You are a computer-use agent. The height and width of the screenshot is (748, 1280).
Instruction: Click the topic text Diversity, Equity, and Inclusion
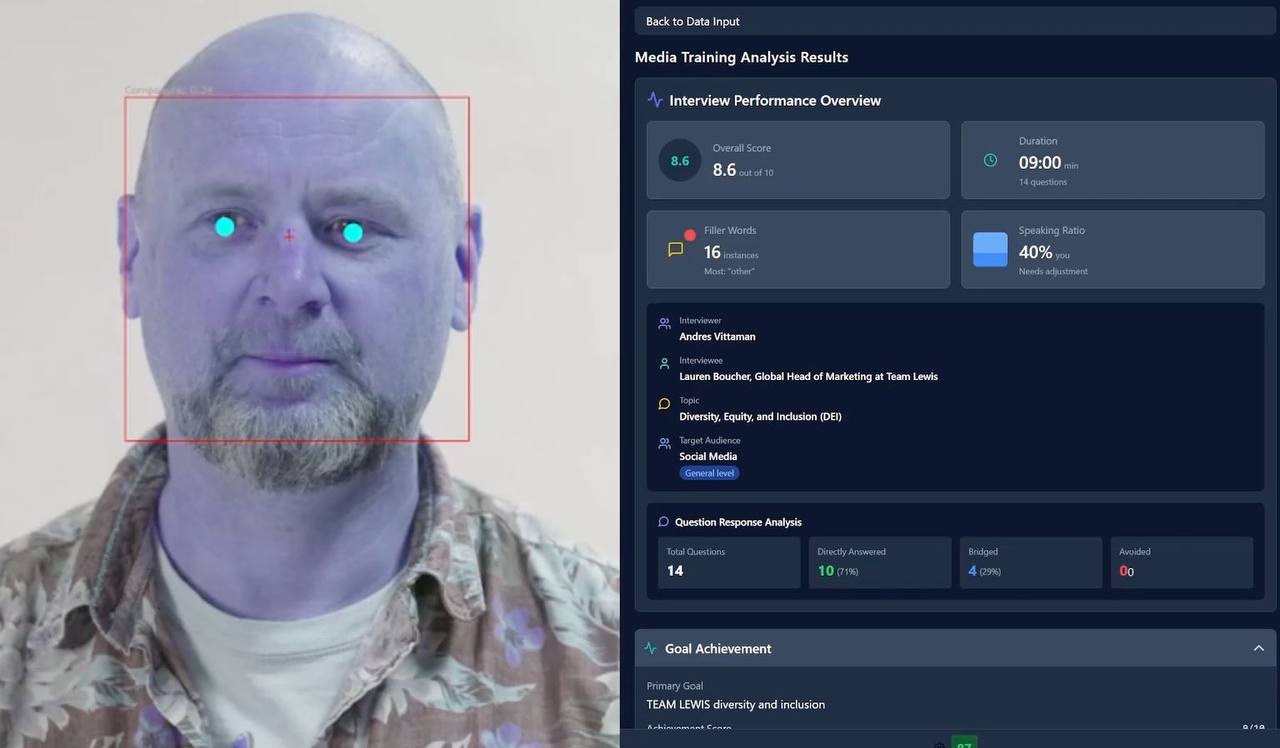tap(760, 417)
